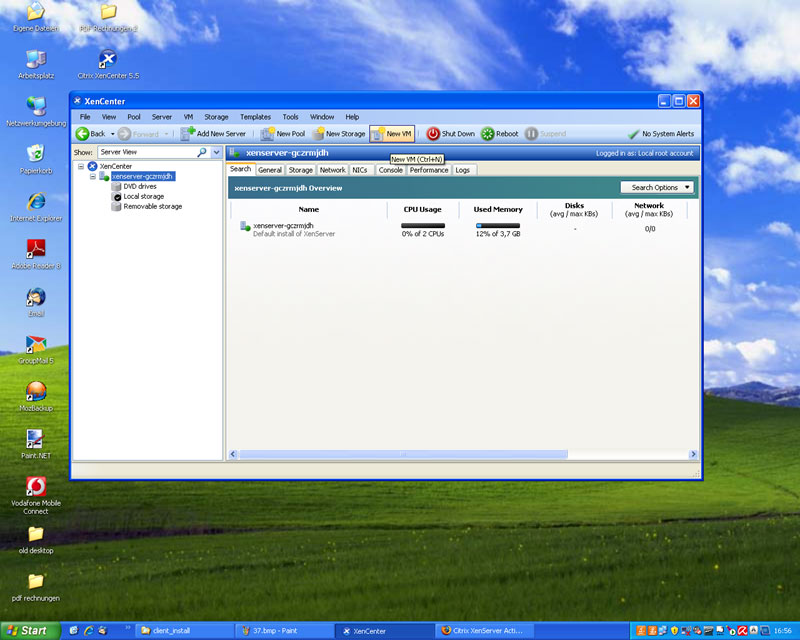Click Internet Explorer desktop icon

coord(36,207)
